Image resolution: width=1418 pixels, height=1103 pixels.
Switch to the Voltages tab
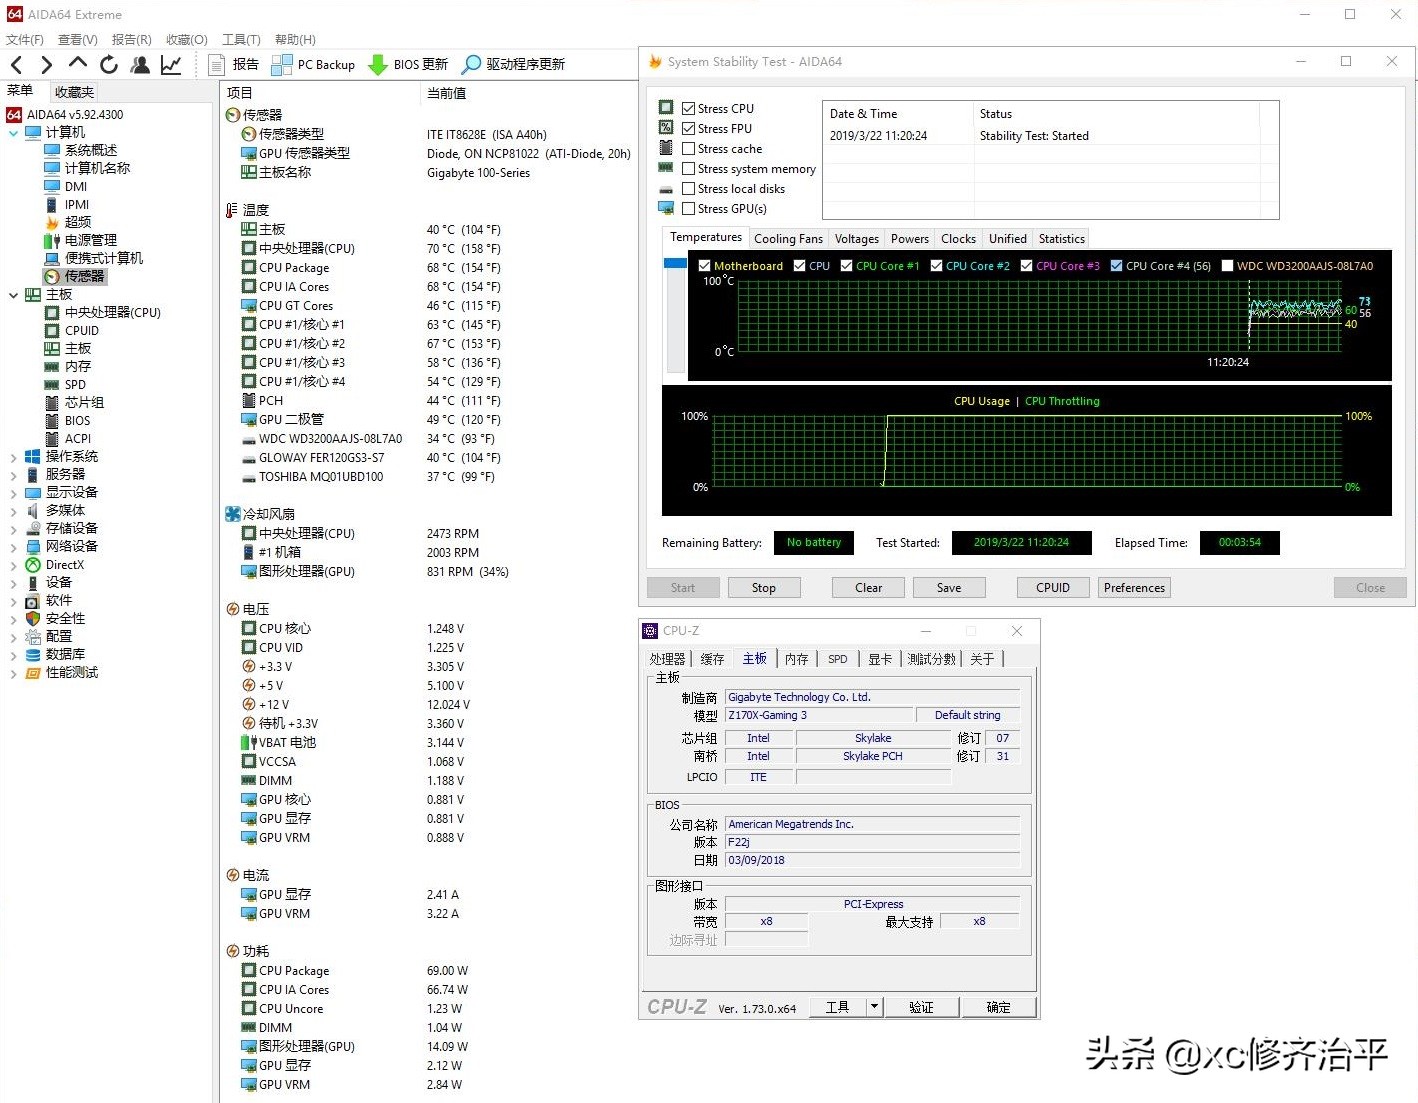(x=857, y=239)
